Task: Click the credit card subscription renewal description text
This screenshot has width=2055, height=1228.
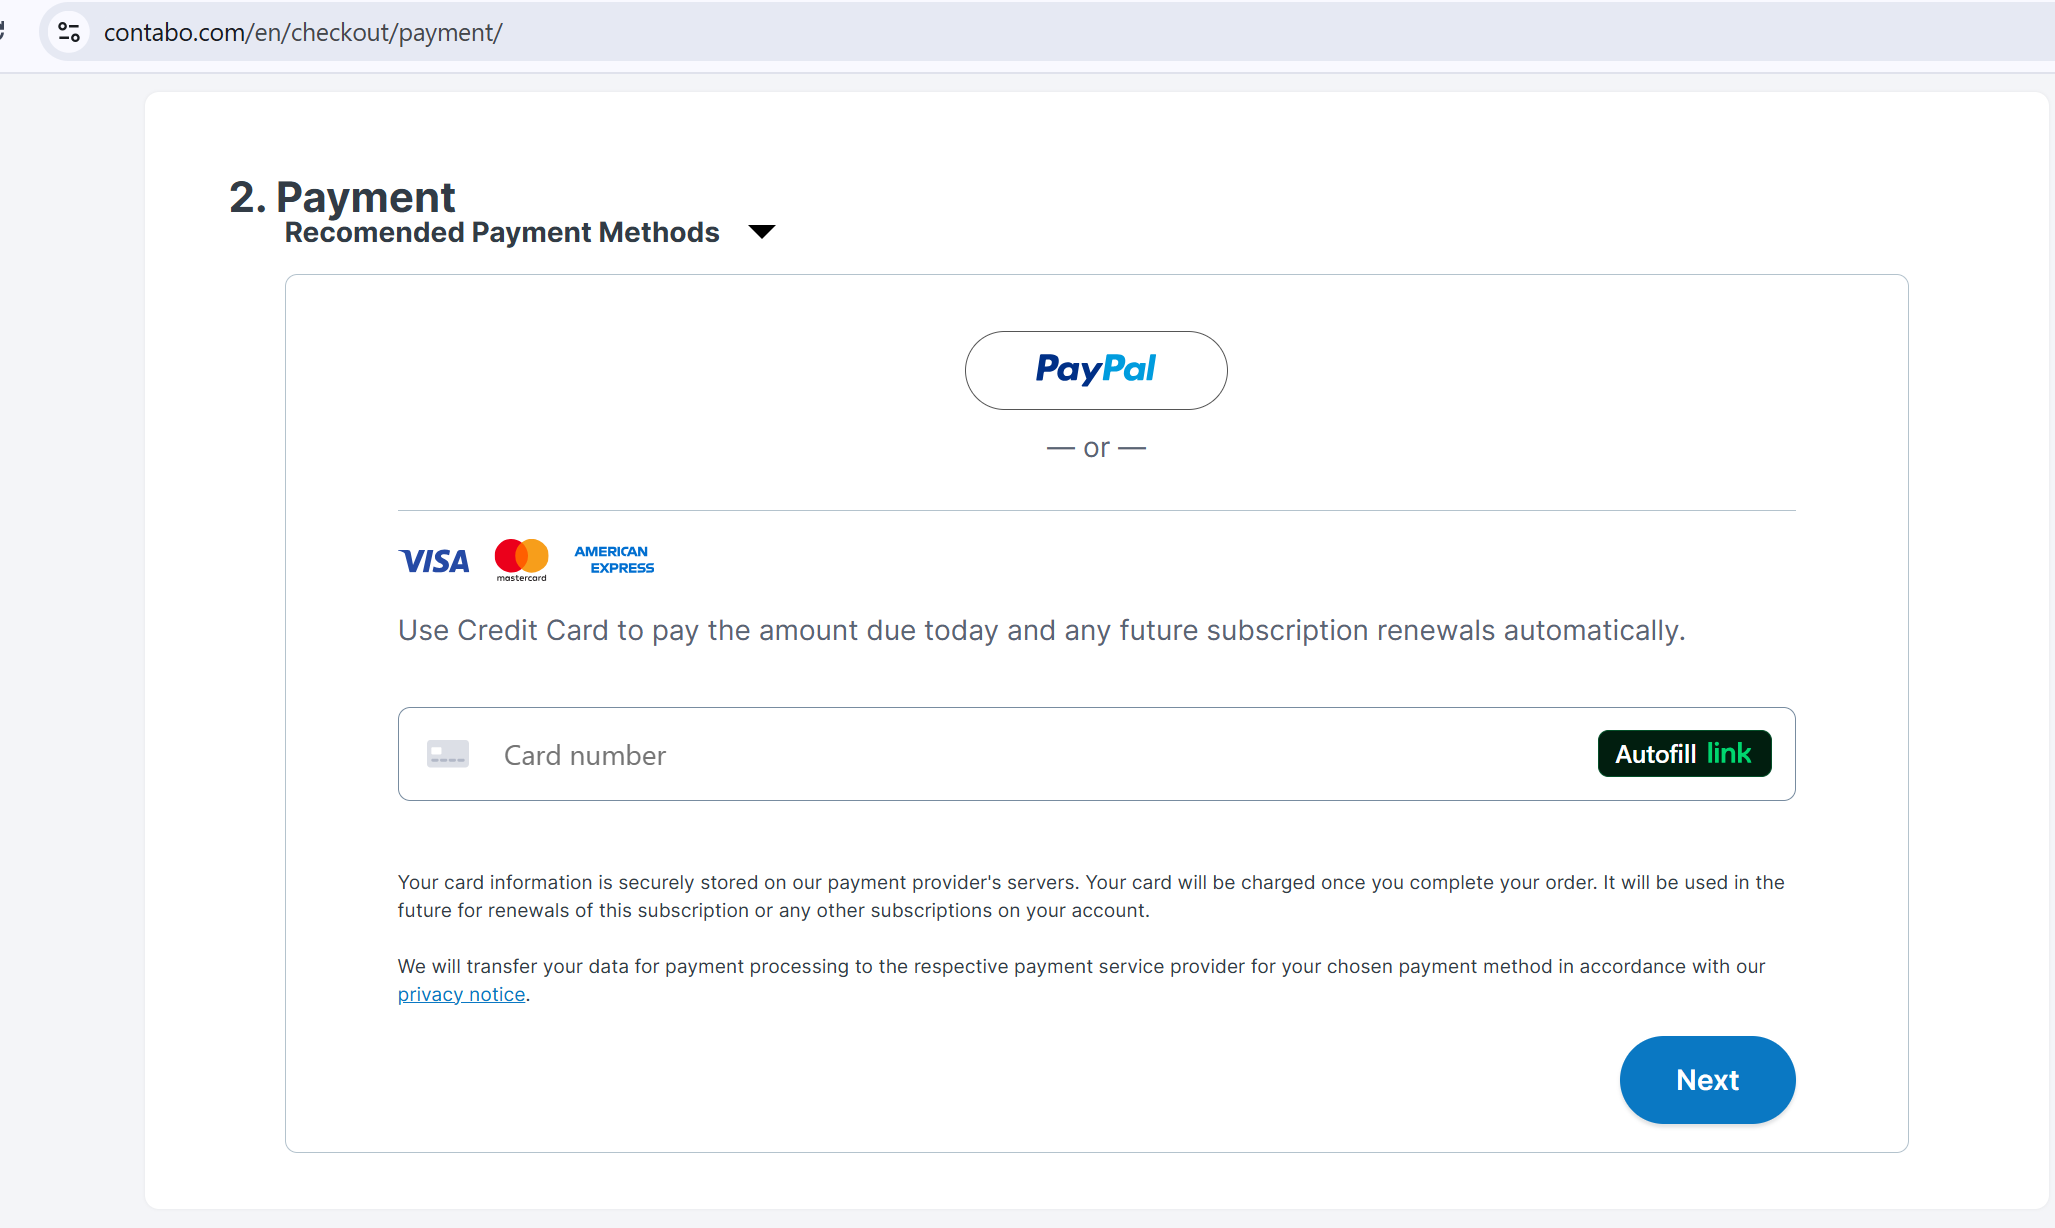Action: click(1042, 630)
